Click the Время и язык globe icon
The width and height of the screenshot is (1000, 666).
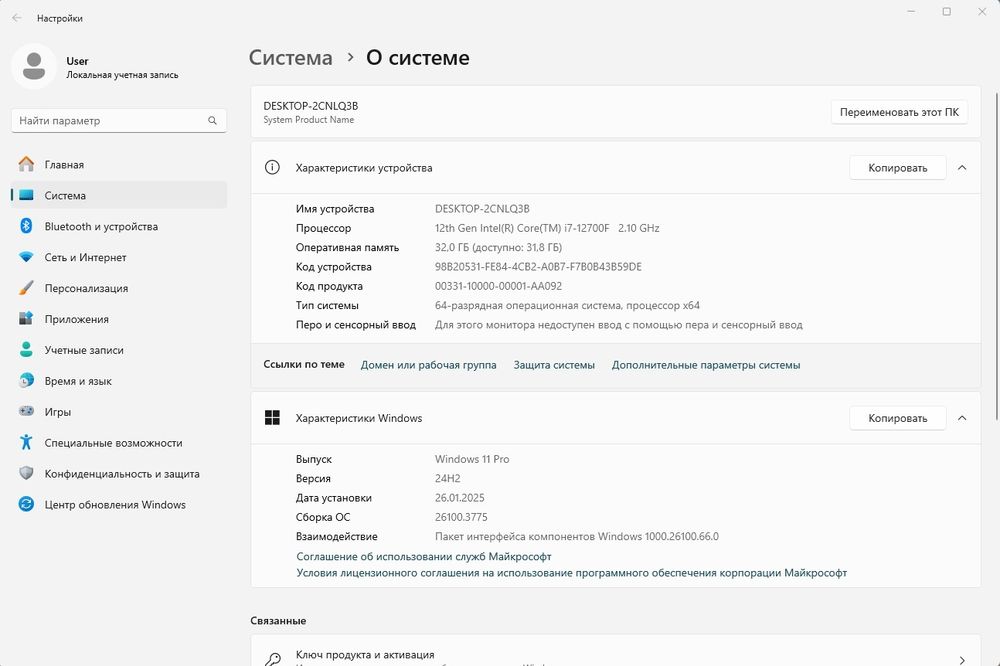(x=26, y=381)
